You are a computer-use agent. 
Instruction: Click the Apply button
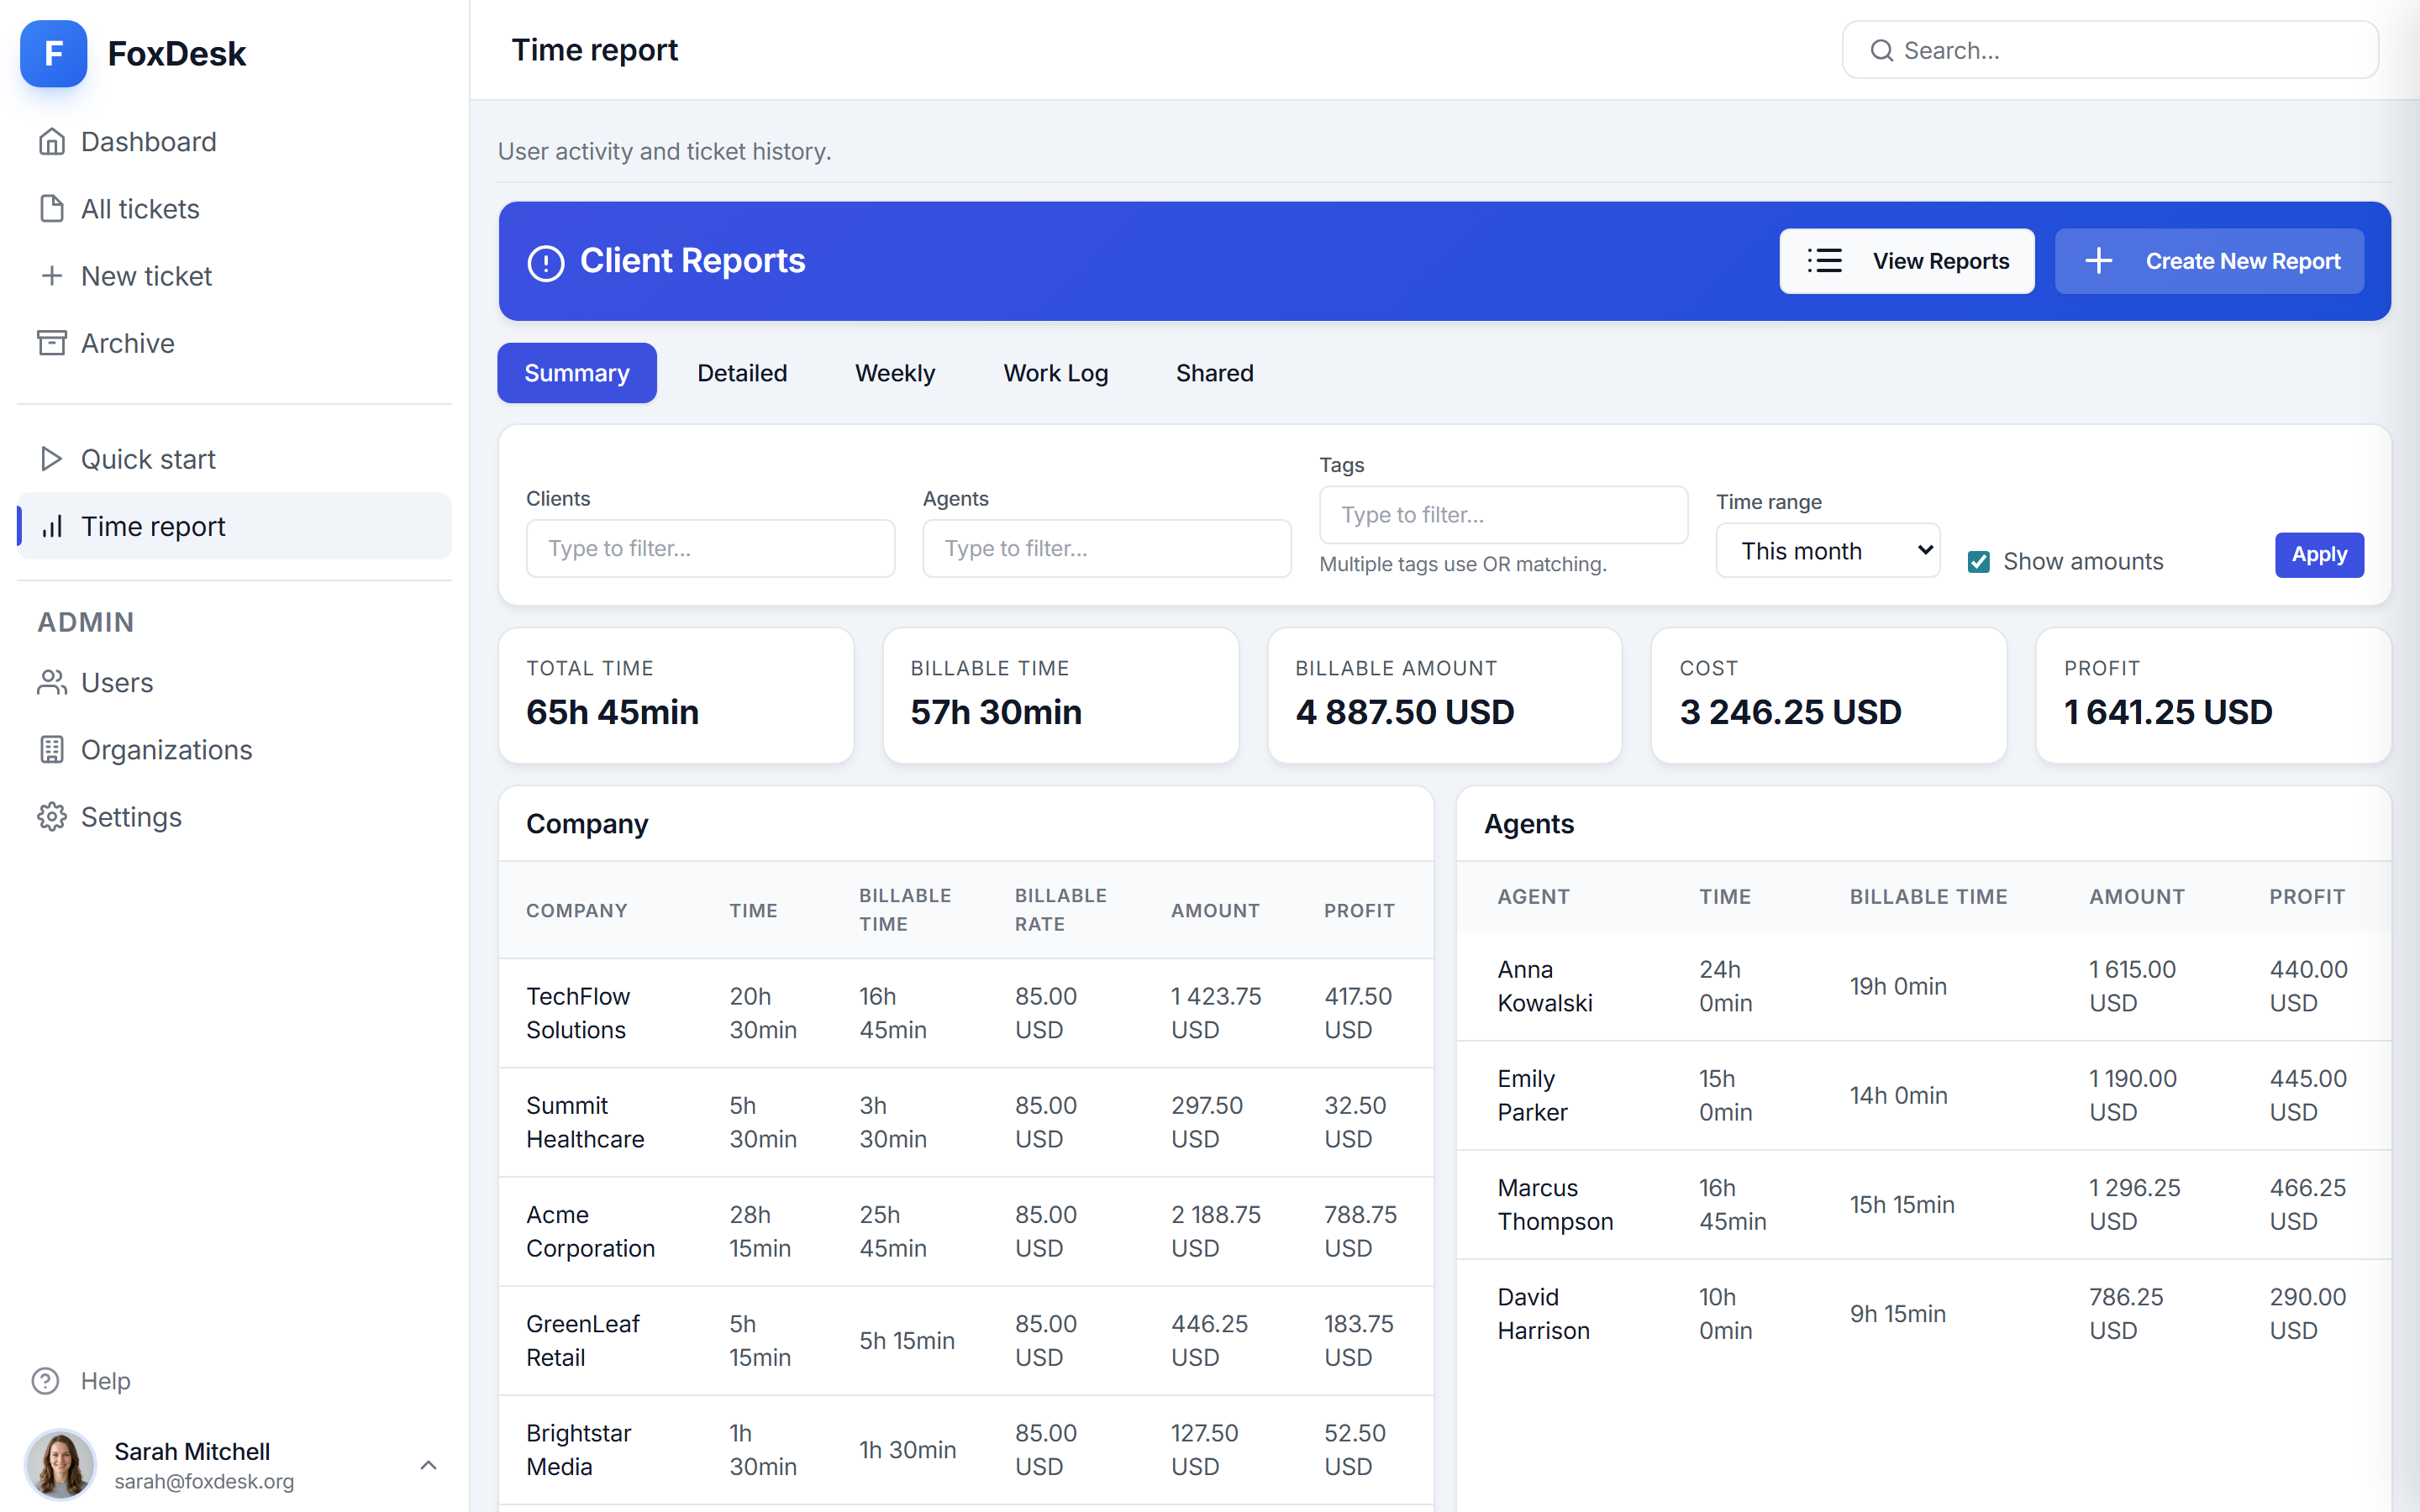tap(2319, 554)
